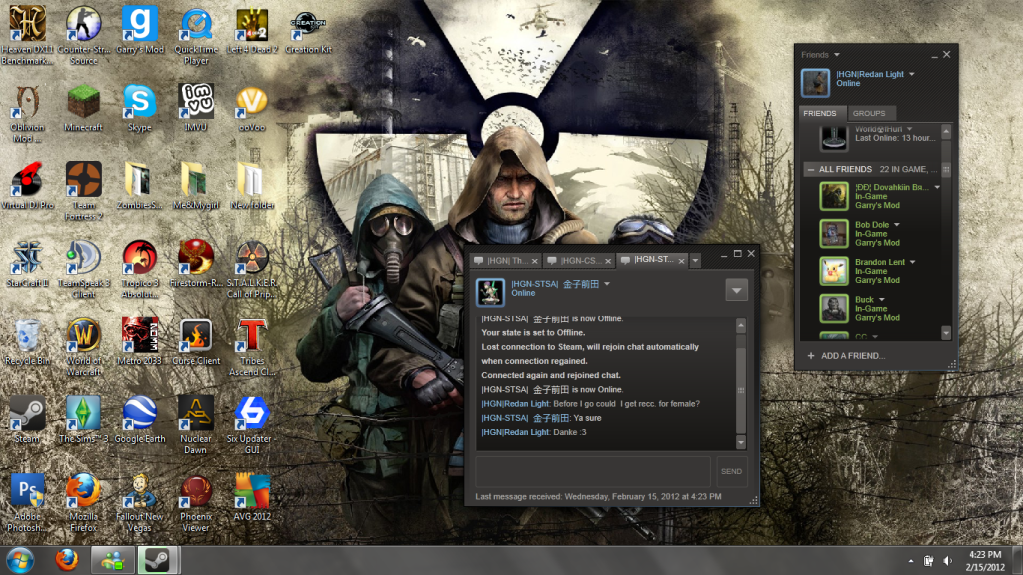This screenshot has width=1023, height=575.
Task: Open Virtual DJ Pro icon
Action: pyautogui.click(x=27, y=186)
